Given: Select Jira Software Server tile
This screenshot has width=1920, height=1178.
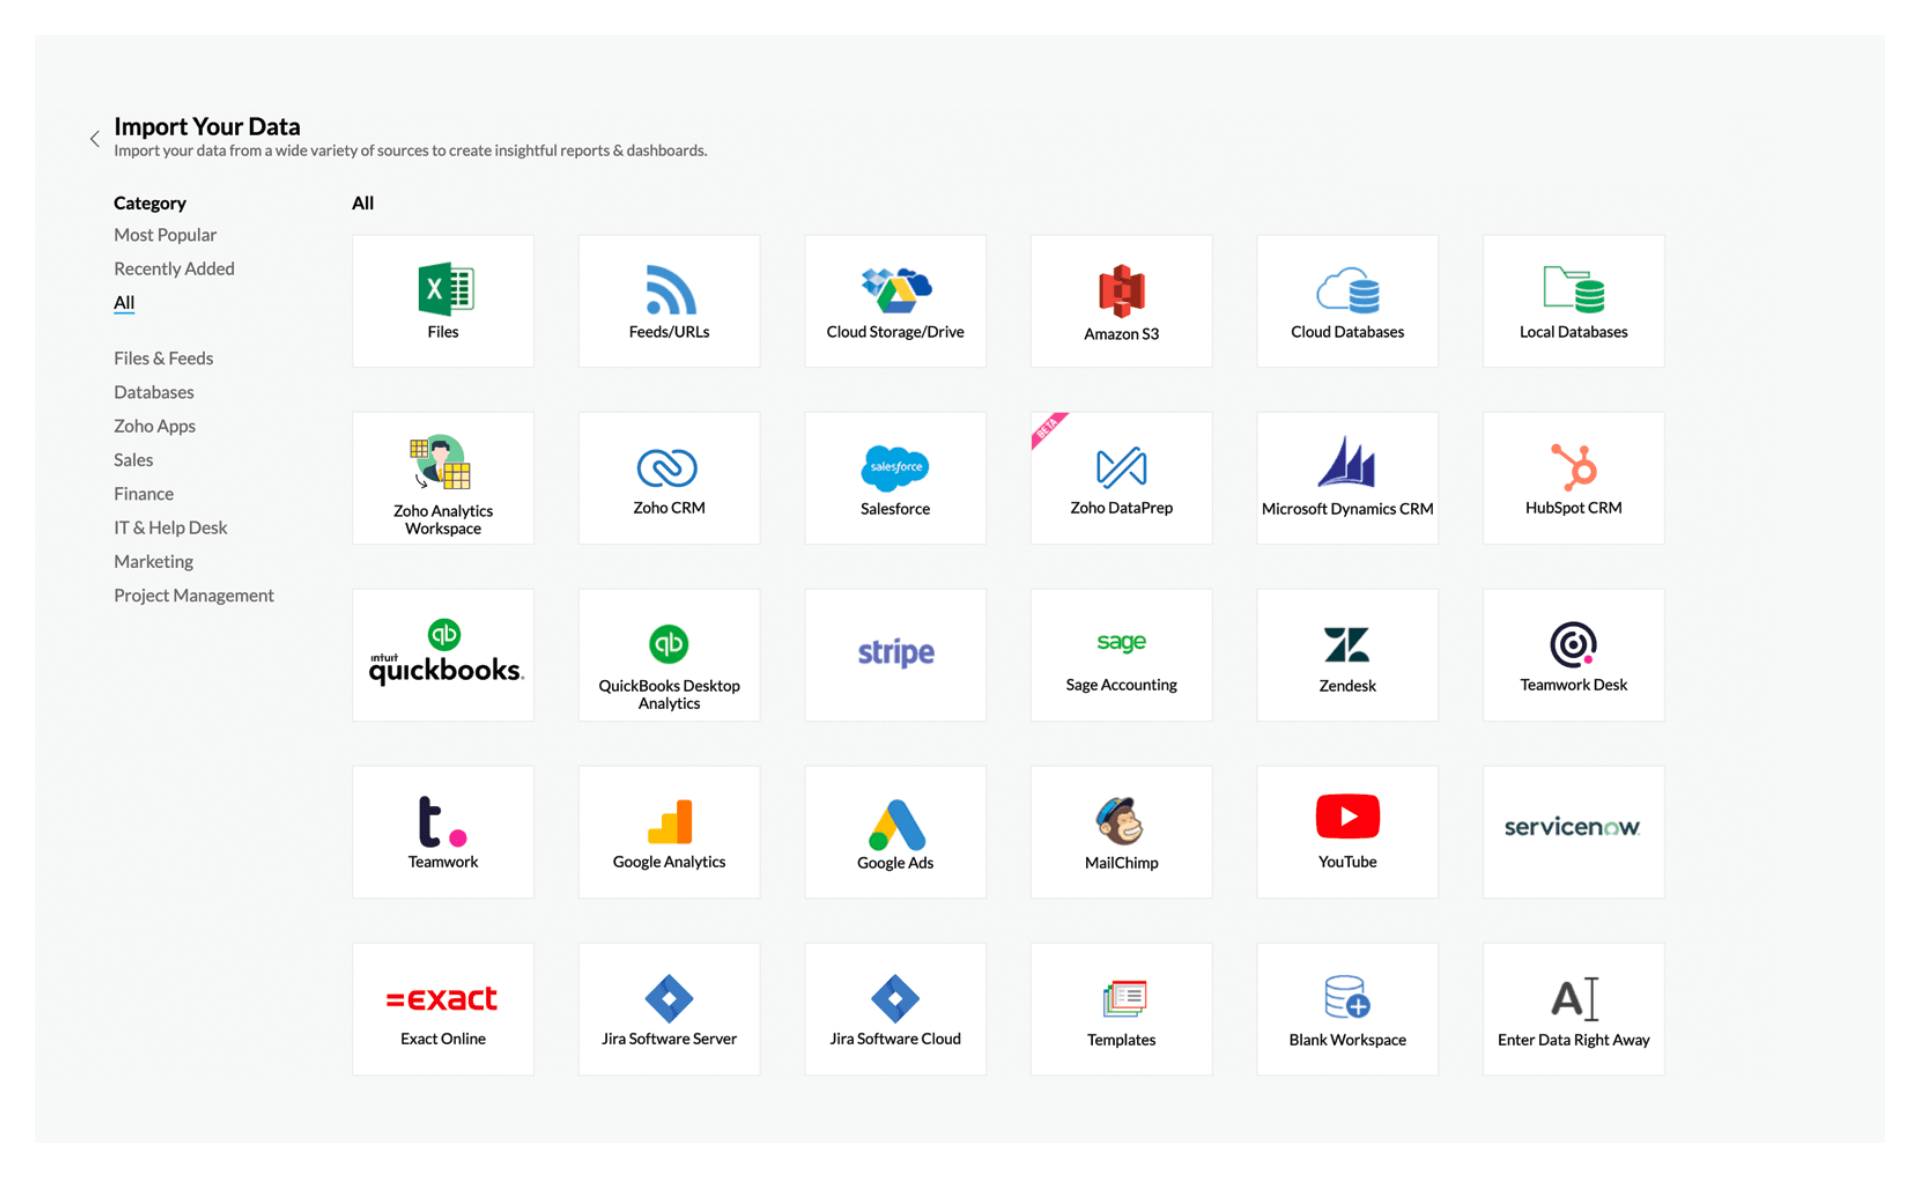Looking at the screenshot, I should pos(669,1009).
